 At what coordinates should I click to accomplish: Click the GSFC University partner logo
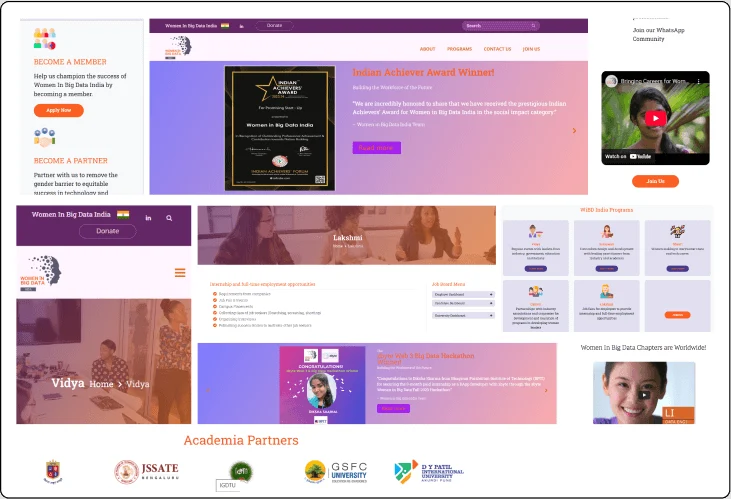pos(336,471)
